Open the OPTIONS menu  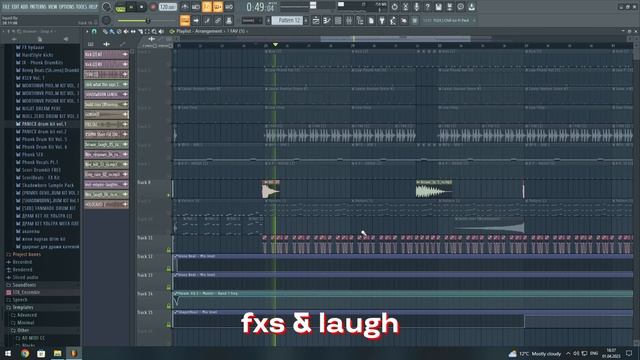[67, 7]
